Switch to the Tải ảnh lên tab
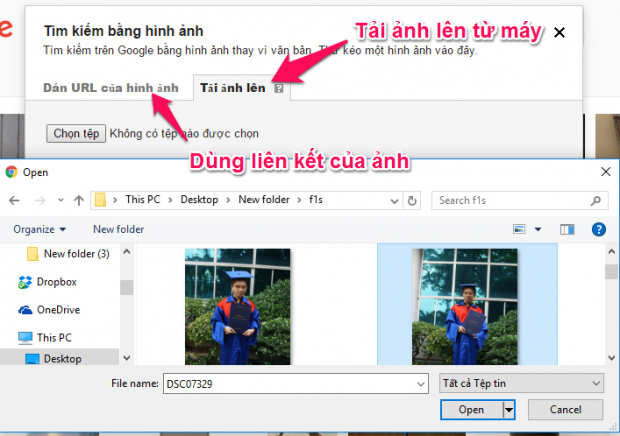This screenshot has height=436, width=620. (233, 88)
